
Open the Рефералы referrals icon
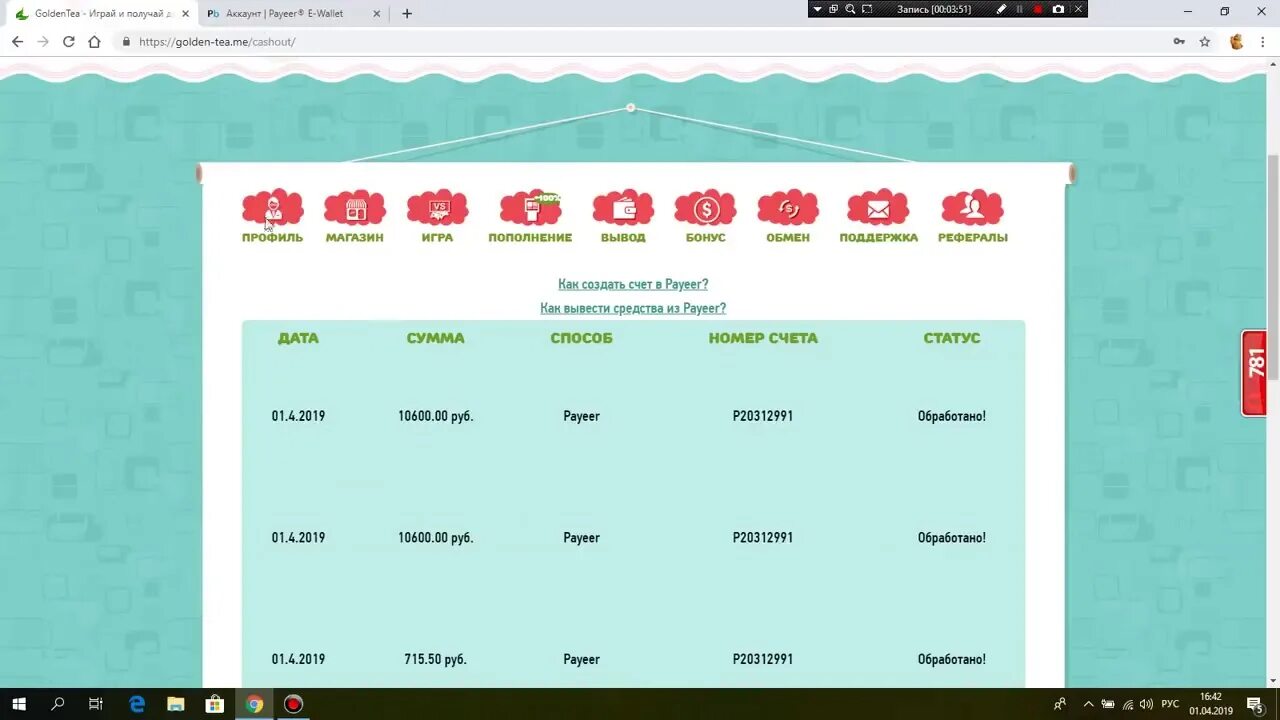click(x=972, y=208)
